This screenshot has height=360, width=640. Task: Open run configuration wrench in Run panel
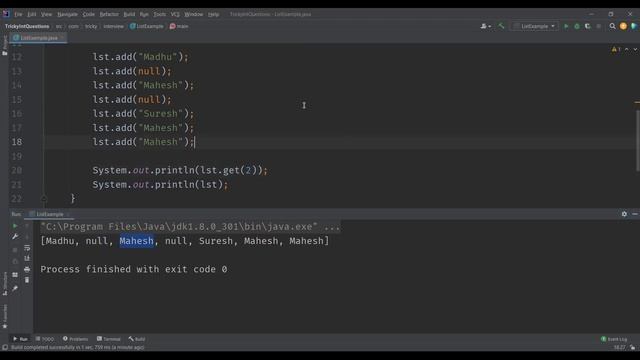[x=15, y=237]
